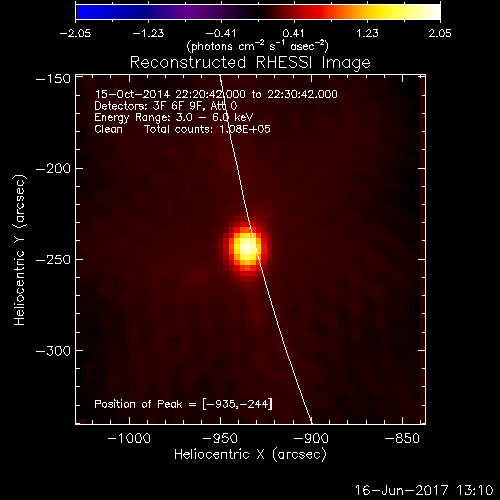Select the 'Reconstructed RHESSI Image' title
This screenshot has width=500, height=500.
(250, 62)
